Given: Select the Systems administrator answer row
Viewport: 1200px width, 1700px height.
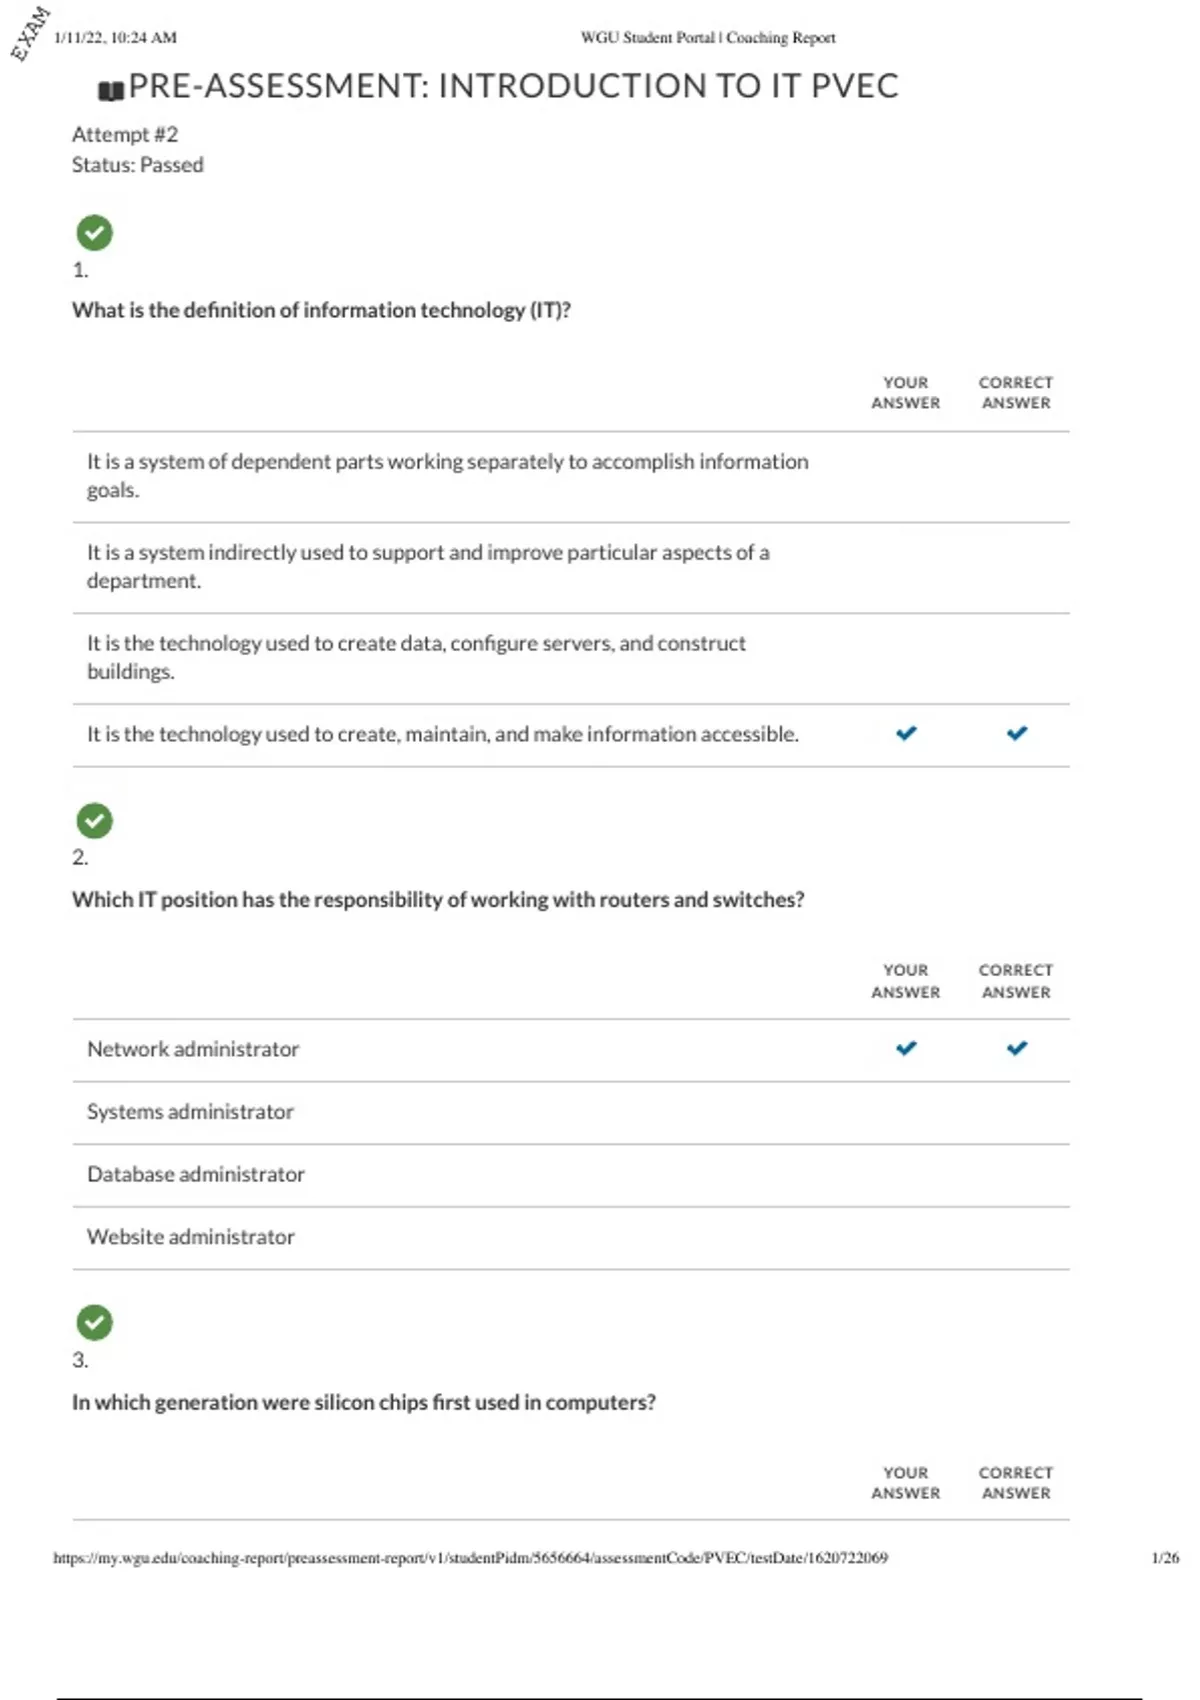Looking at the screenshot, I should (x=190, y=1112).
